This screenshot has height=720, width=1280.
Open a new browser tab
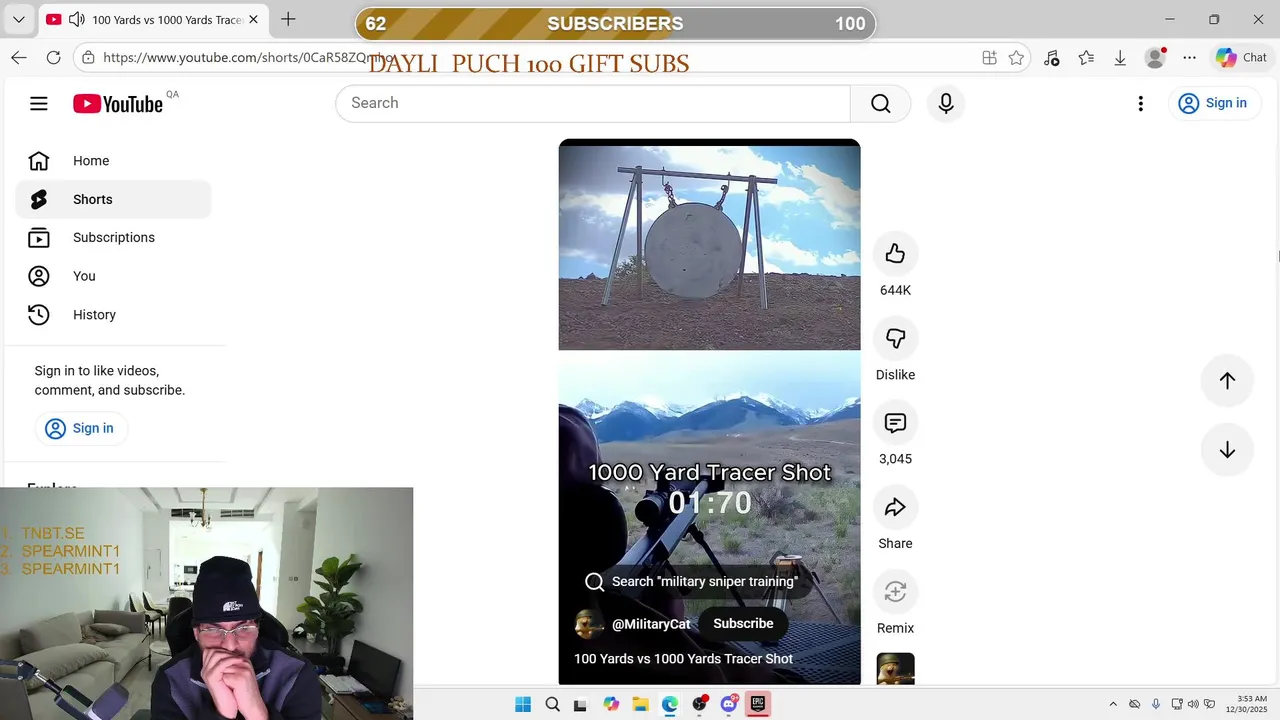pyautogui.click(x=288, y=19)
